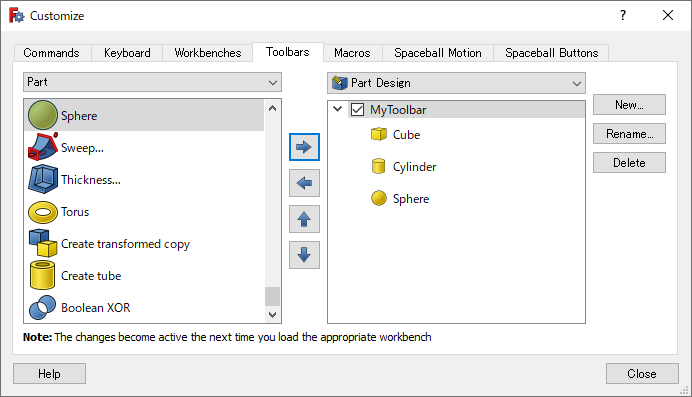Open the Workbenches tab
The height and width of the screenshot is (397, 692).
(207, 53)
